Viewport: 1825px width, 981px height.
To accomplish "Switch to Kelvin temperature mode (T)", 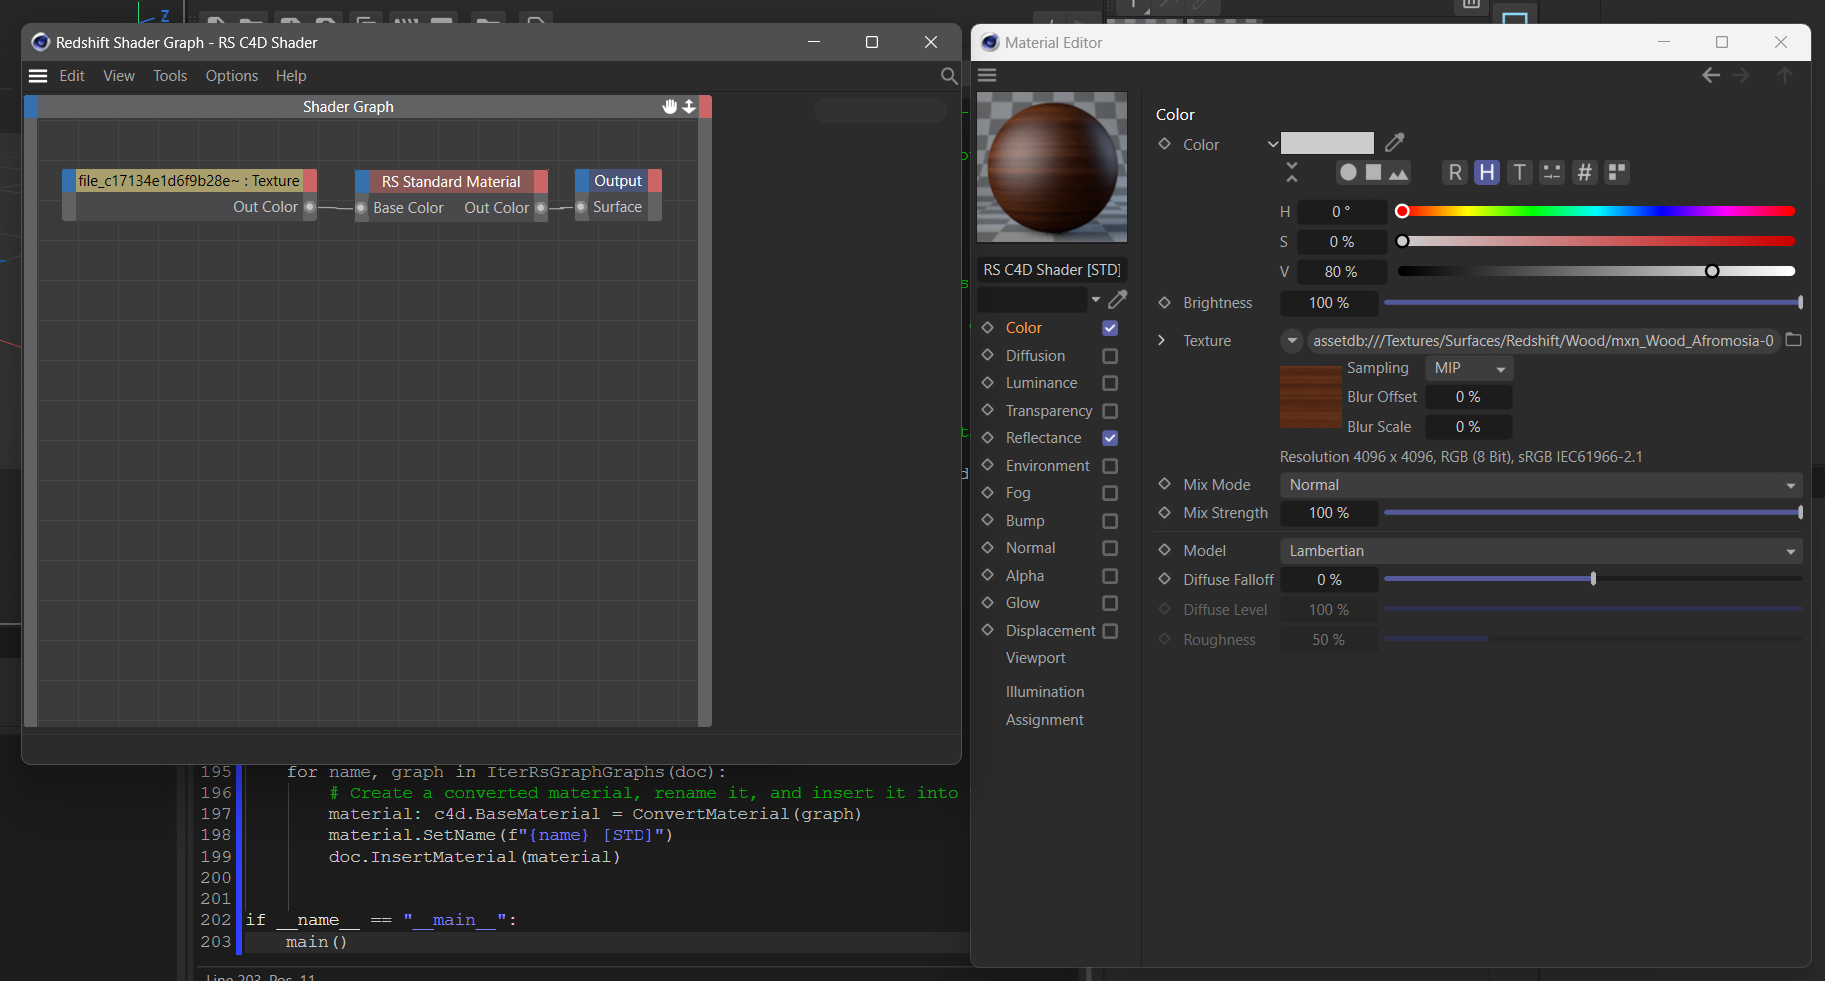I will coord(1519,172).
